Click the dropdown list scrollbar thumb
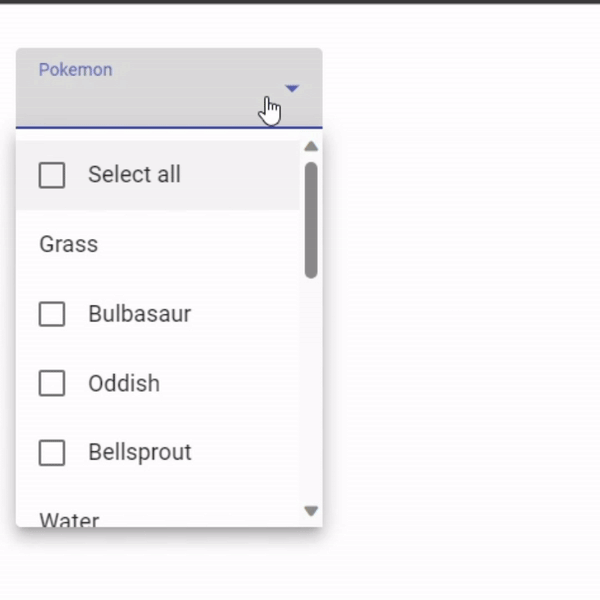 [311, 220]
